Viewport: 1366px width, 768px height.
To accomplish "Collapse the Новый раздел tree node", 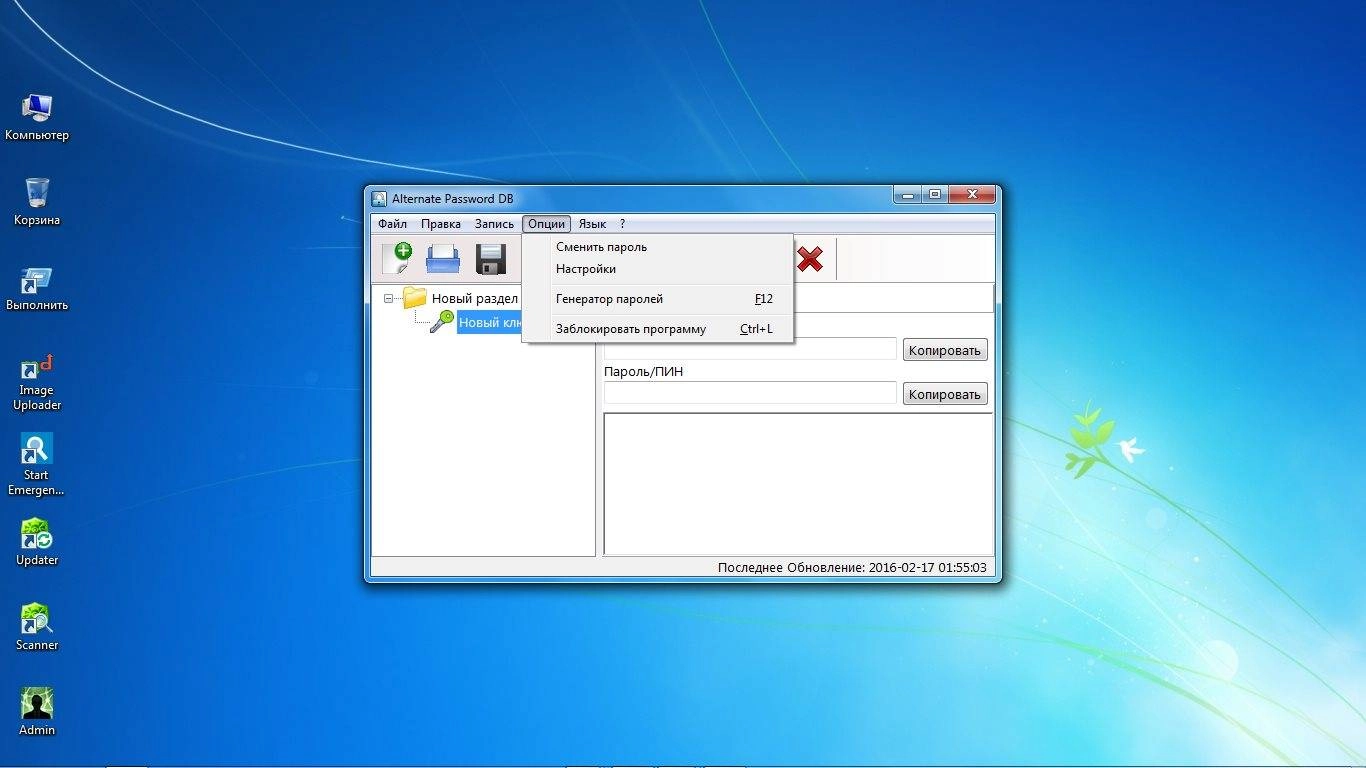I will click(389, 298).
